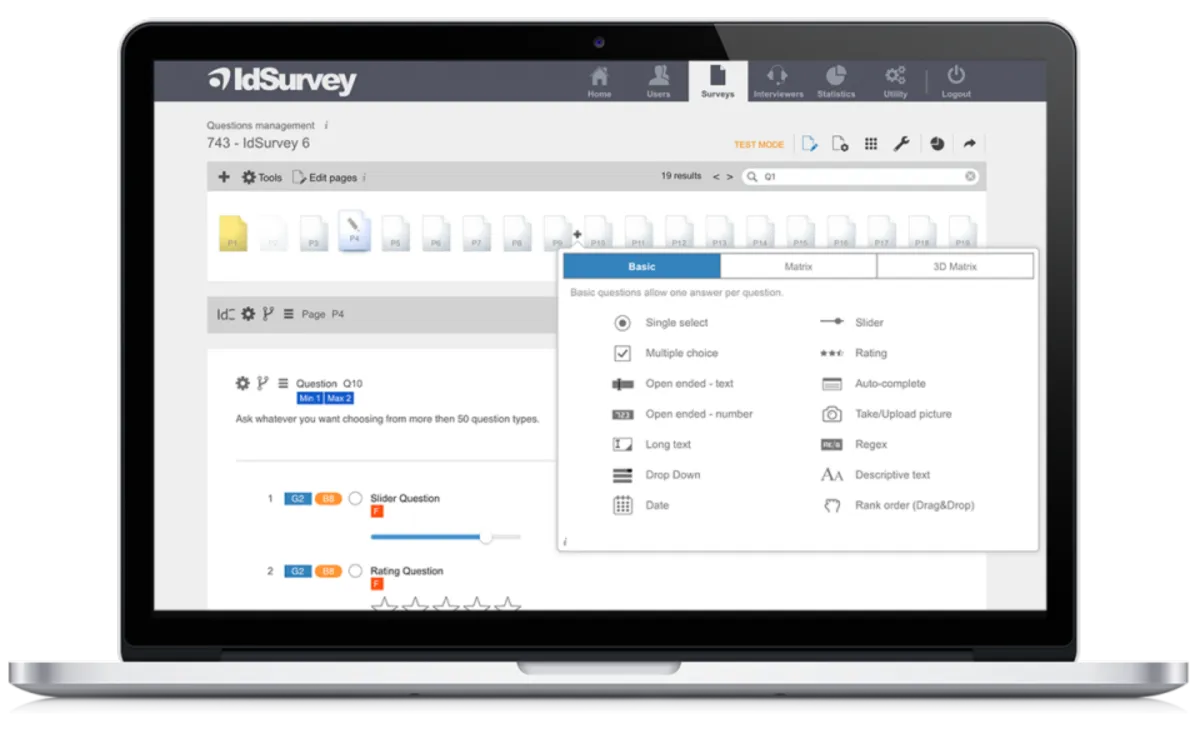Choose Slider question type in popup
Screen dimensions: 1200x738
[852, 323]
